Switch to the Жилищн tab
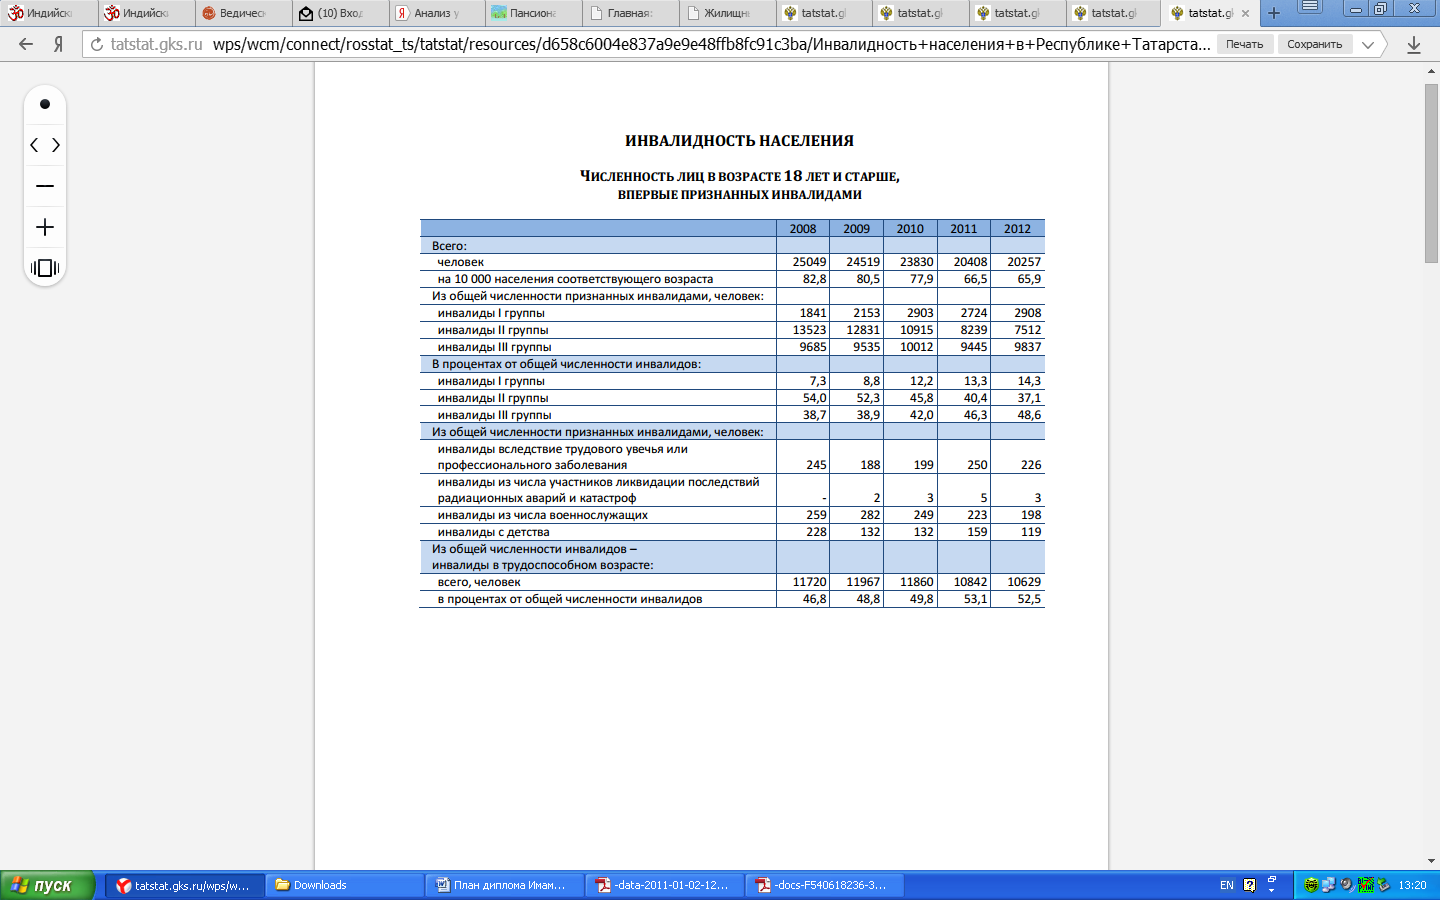This screenshot has height=900, width=1440. (x=727, y=13)
